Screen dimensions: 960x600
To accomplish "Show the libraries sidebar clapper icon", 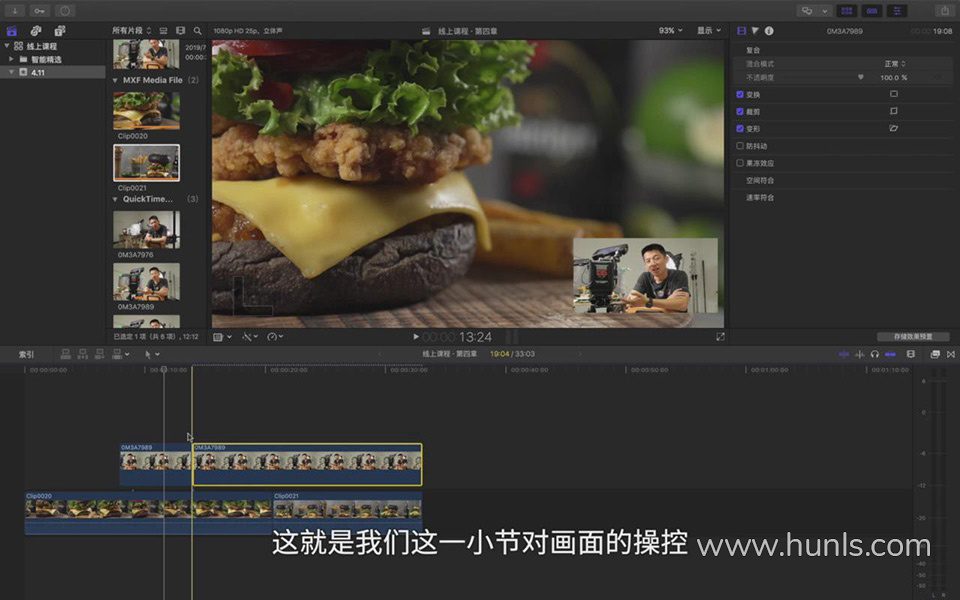I will (x=12, y=31).
